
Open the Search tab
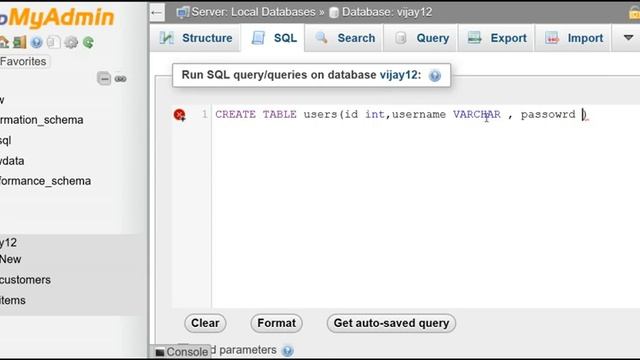(x=344, y=38)
